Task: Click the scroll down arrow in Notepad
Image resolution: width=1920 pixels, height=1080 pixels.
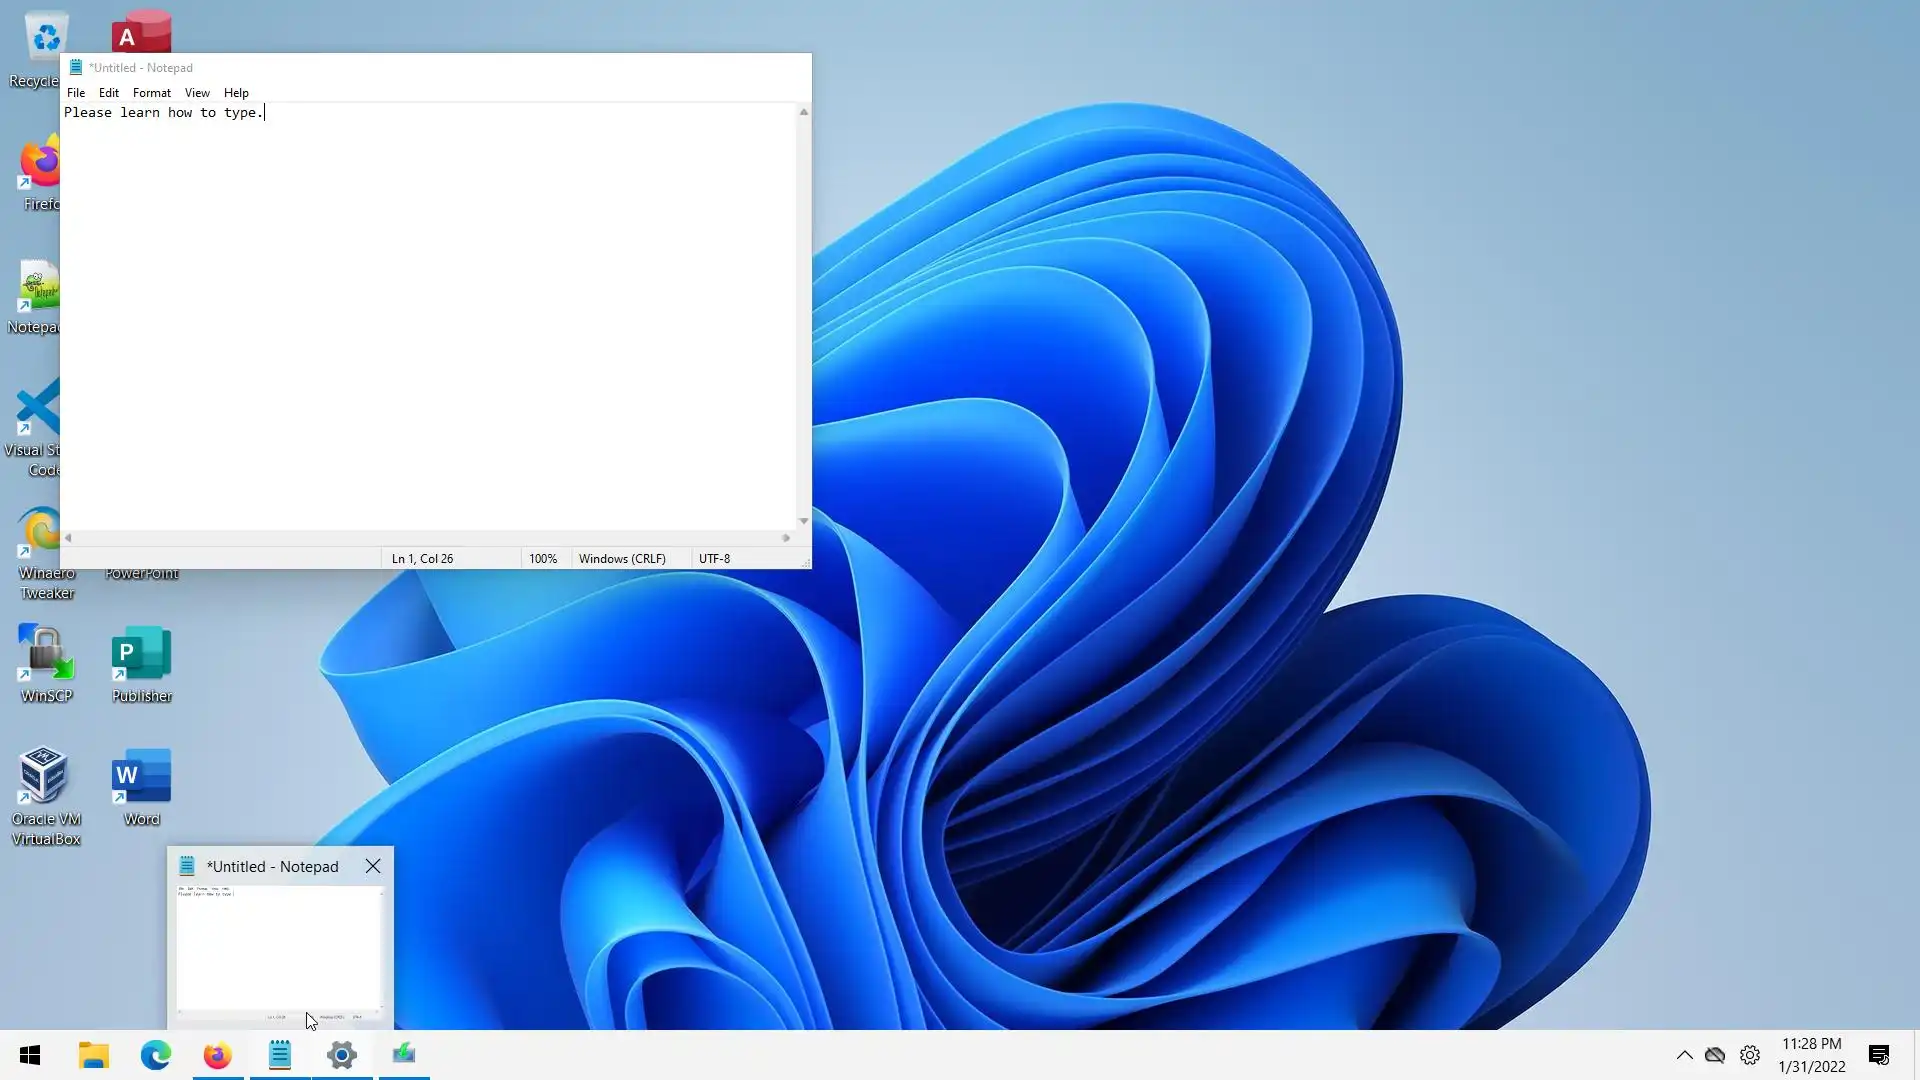Action: (x=803, y=521)
